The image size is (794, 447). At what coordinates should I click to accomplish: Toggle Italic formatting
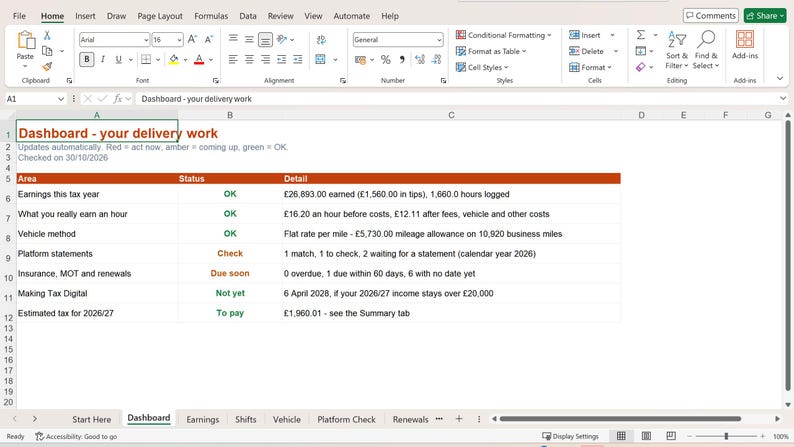(x=103, y=59)
